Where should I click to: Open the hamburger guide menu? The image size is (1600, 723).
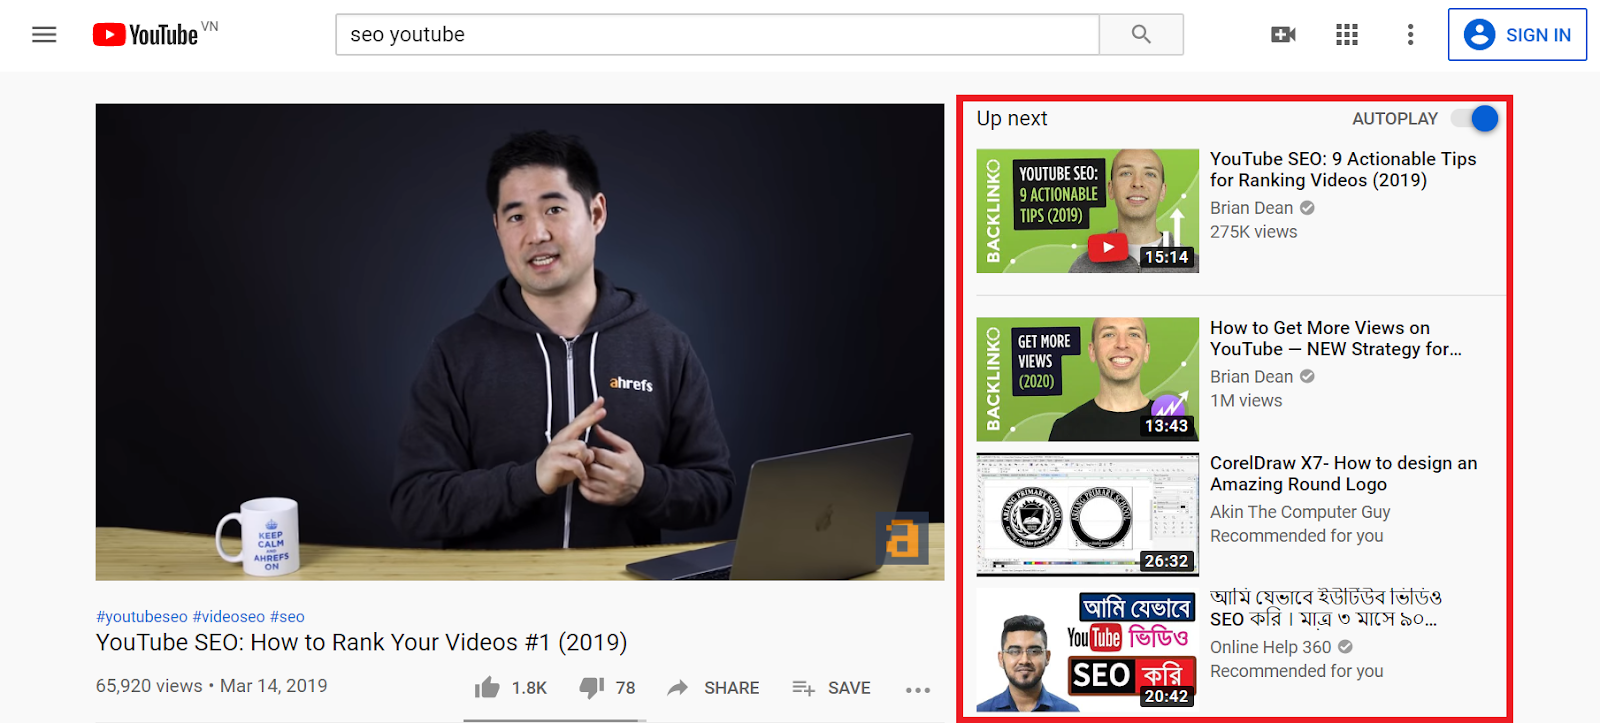click(x=44, y=35)
